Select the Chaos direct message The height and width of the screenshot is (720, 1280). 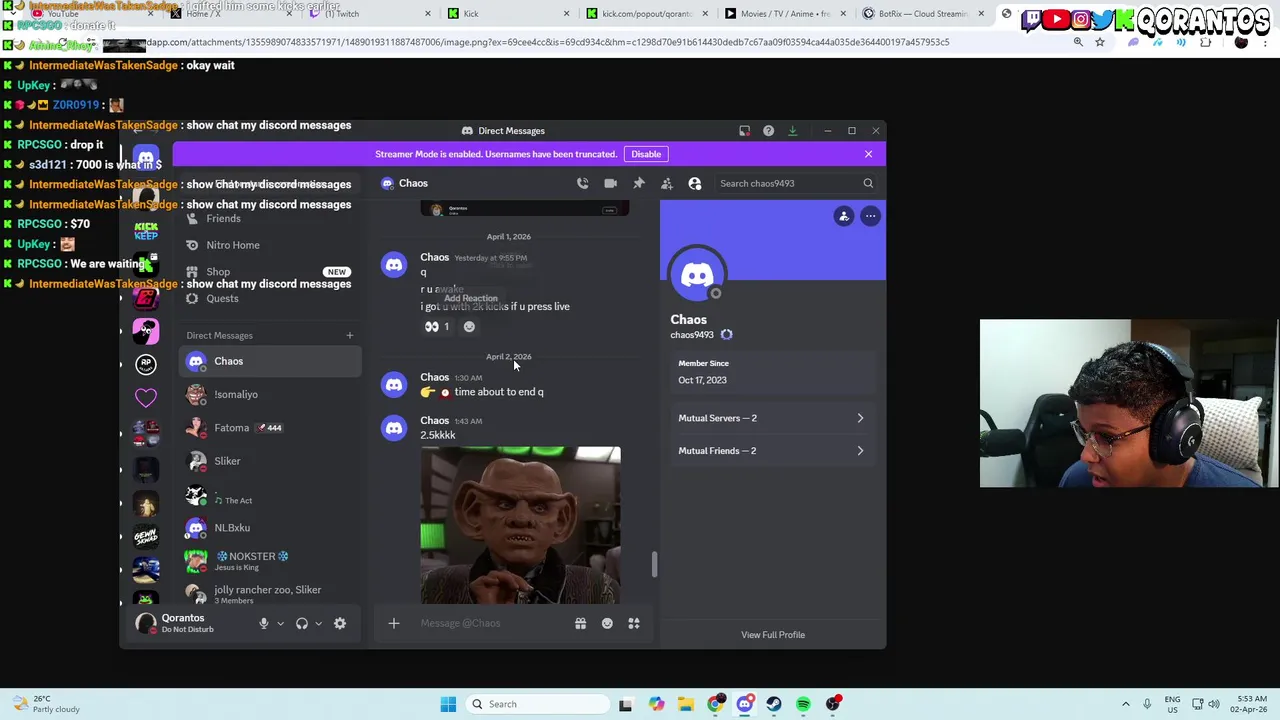(x=270, y=361)
